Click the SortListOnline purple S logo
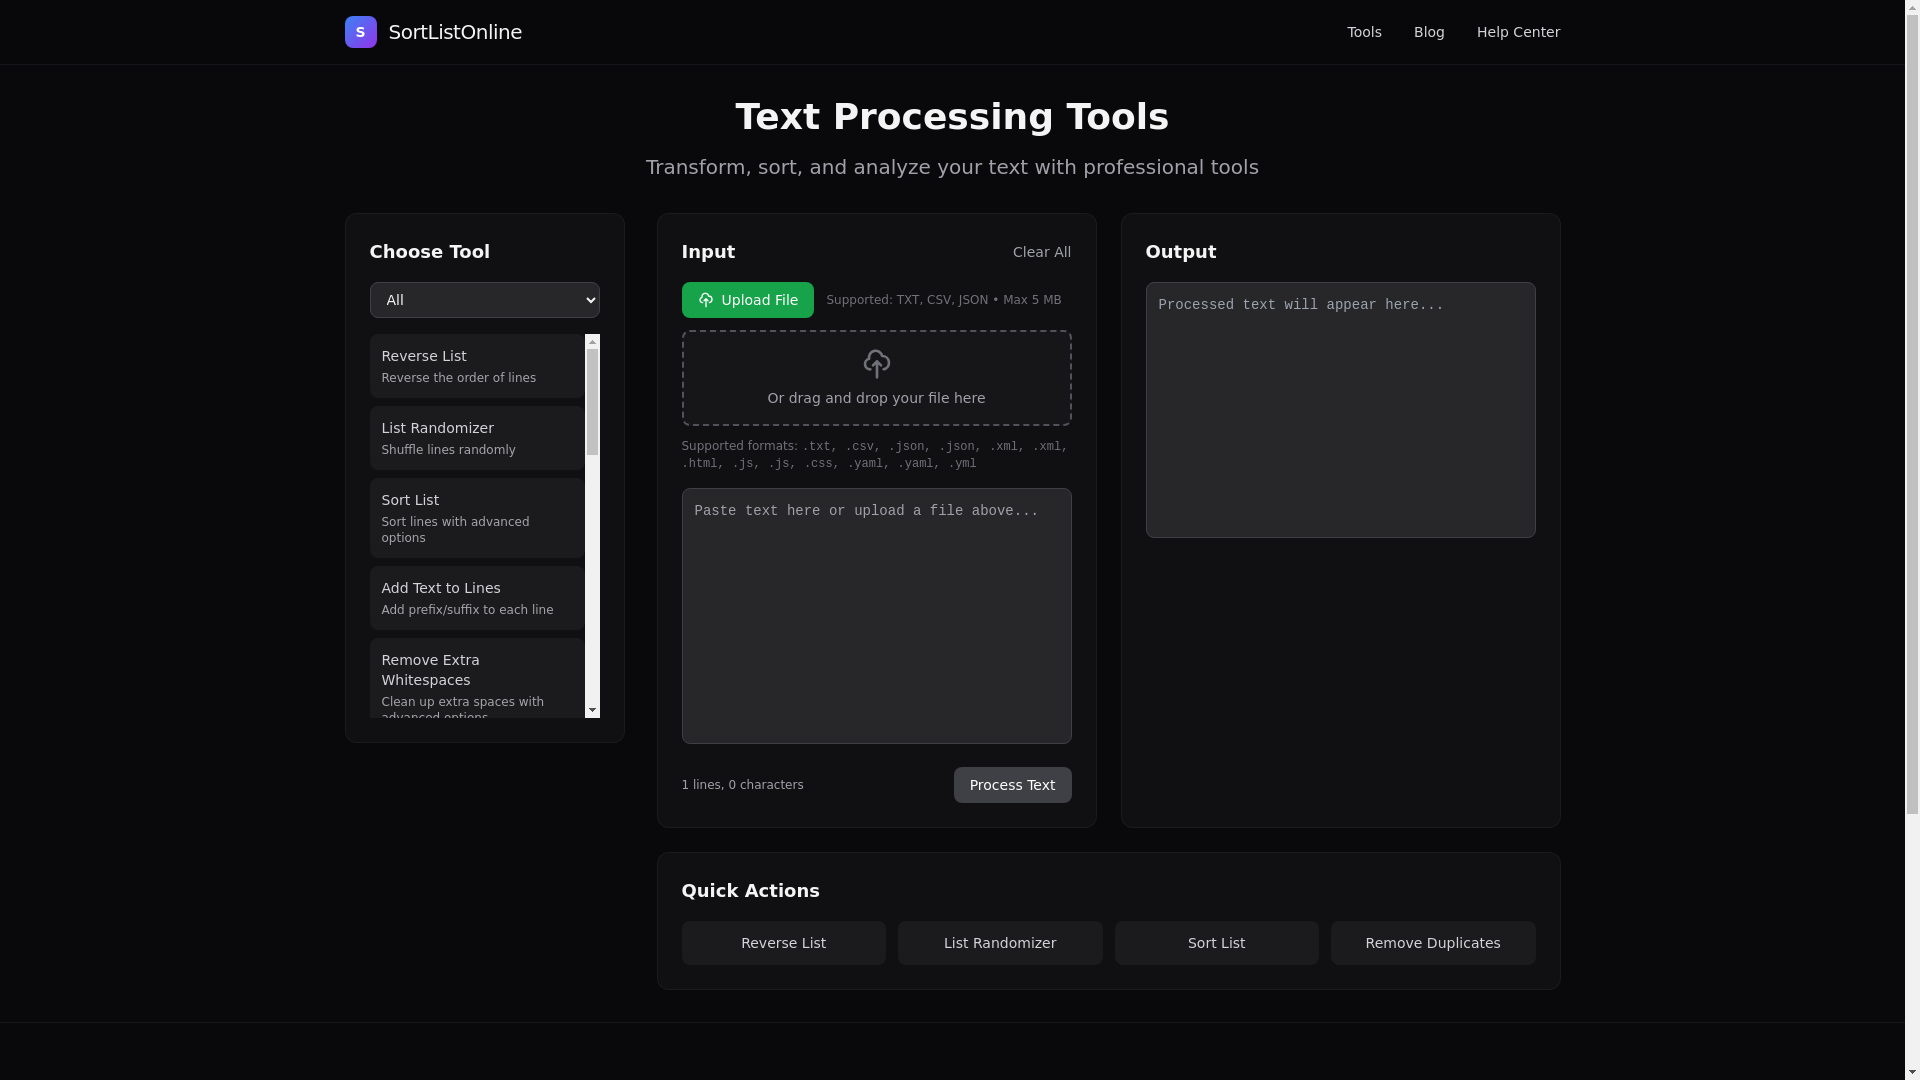This screenshot has height=1080, width=1920. point(360,32)
